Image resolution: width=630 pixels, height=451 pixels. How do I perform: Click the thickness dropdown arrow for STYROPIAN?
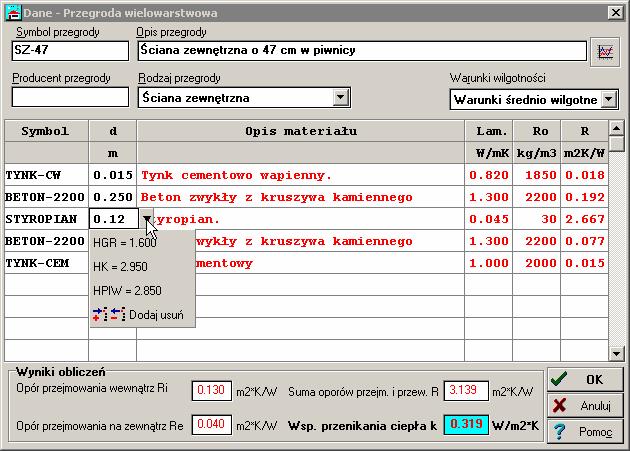[146, 219]
